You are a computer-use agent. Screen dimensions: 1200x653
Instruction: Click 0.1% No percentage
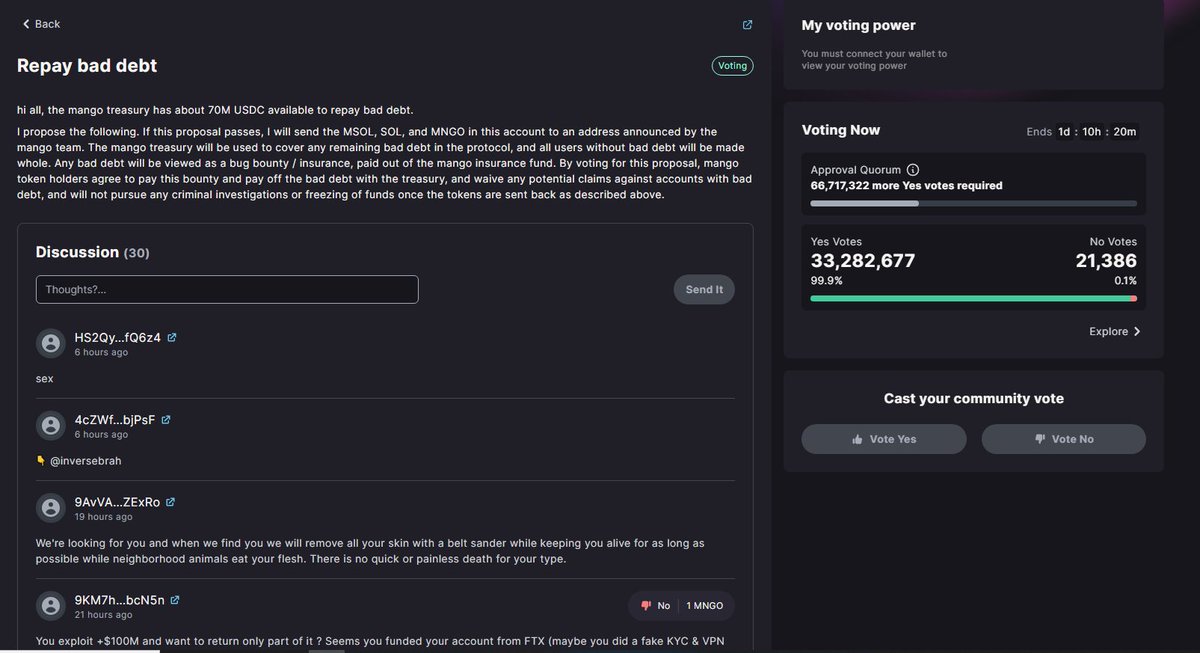coord(1126,281)
